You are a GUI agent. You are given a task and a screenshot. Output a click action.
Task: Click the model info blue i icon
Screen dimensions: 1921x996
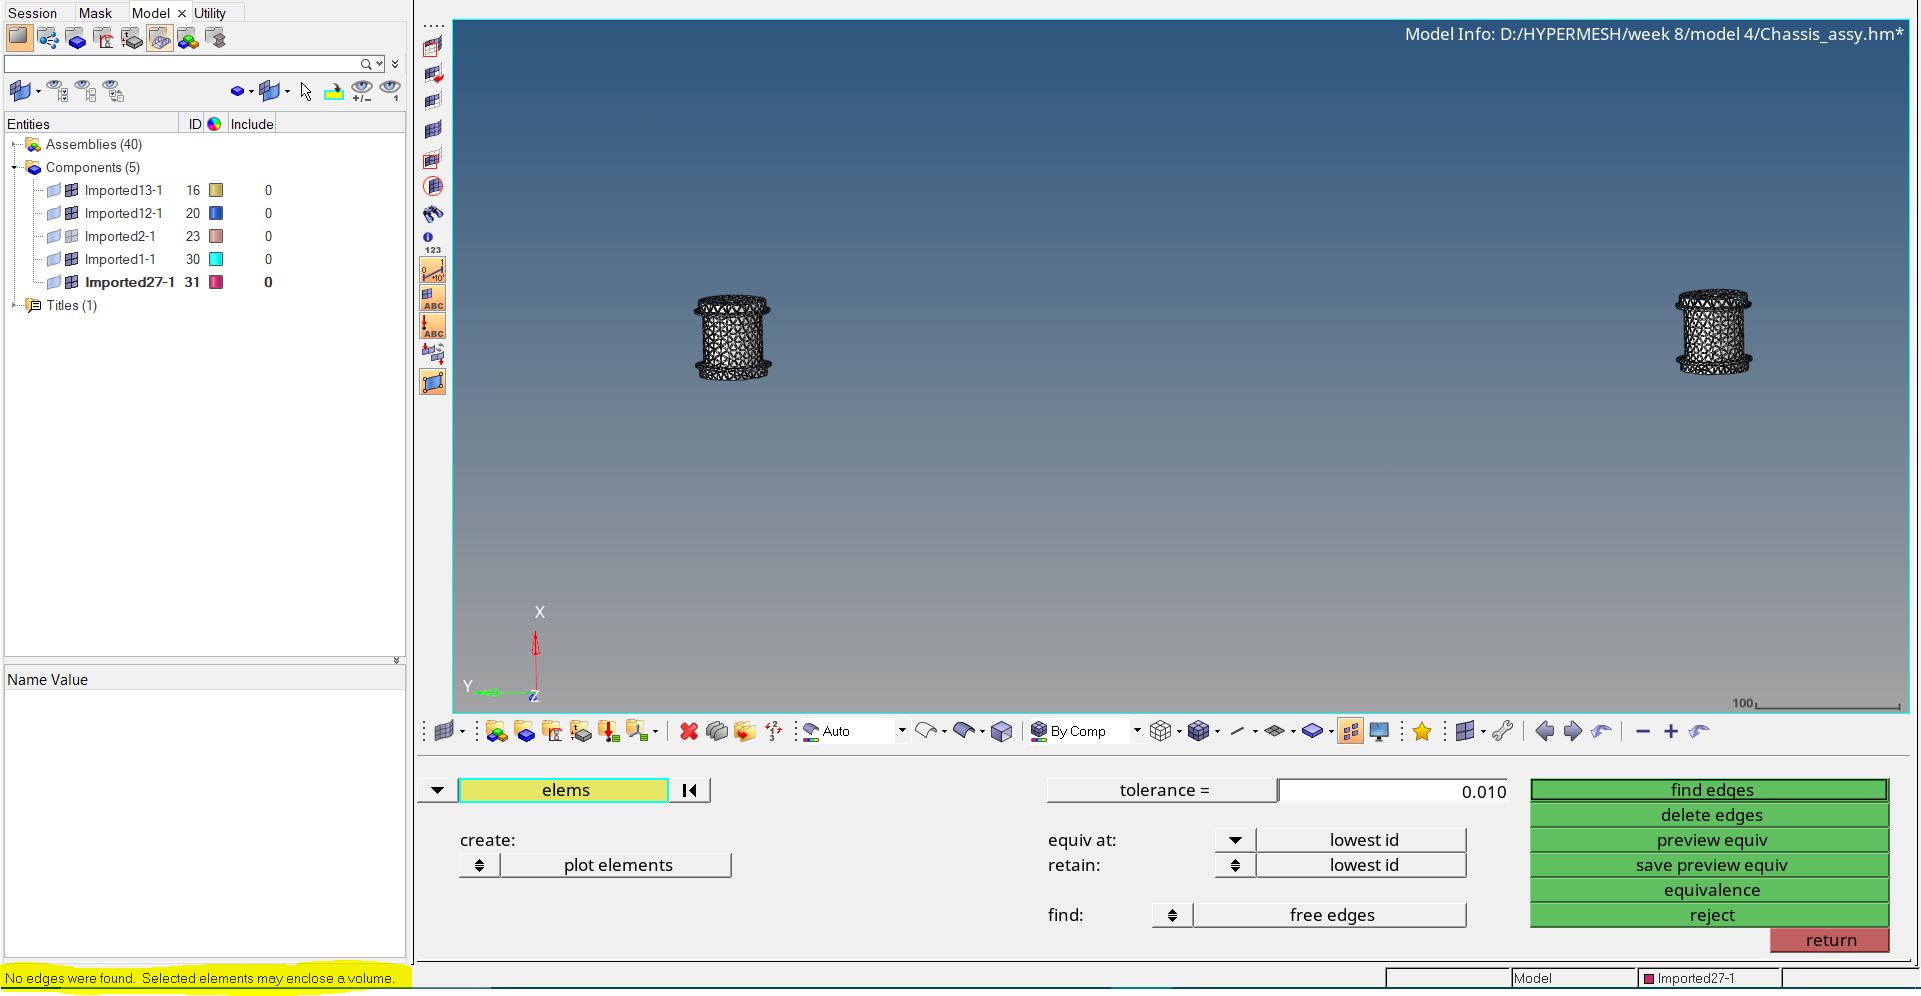(429, 236)
